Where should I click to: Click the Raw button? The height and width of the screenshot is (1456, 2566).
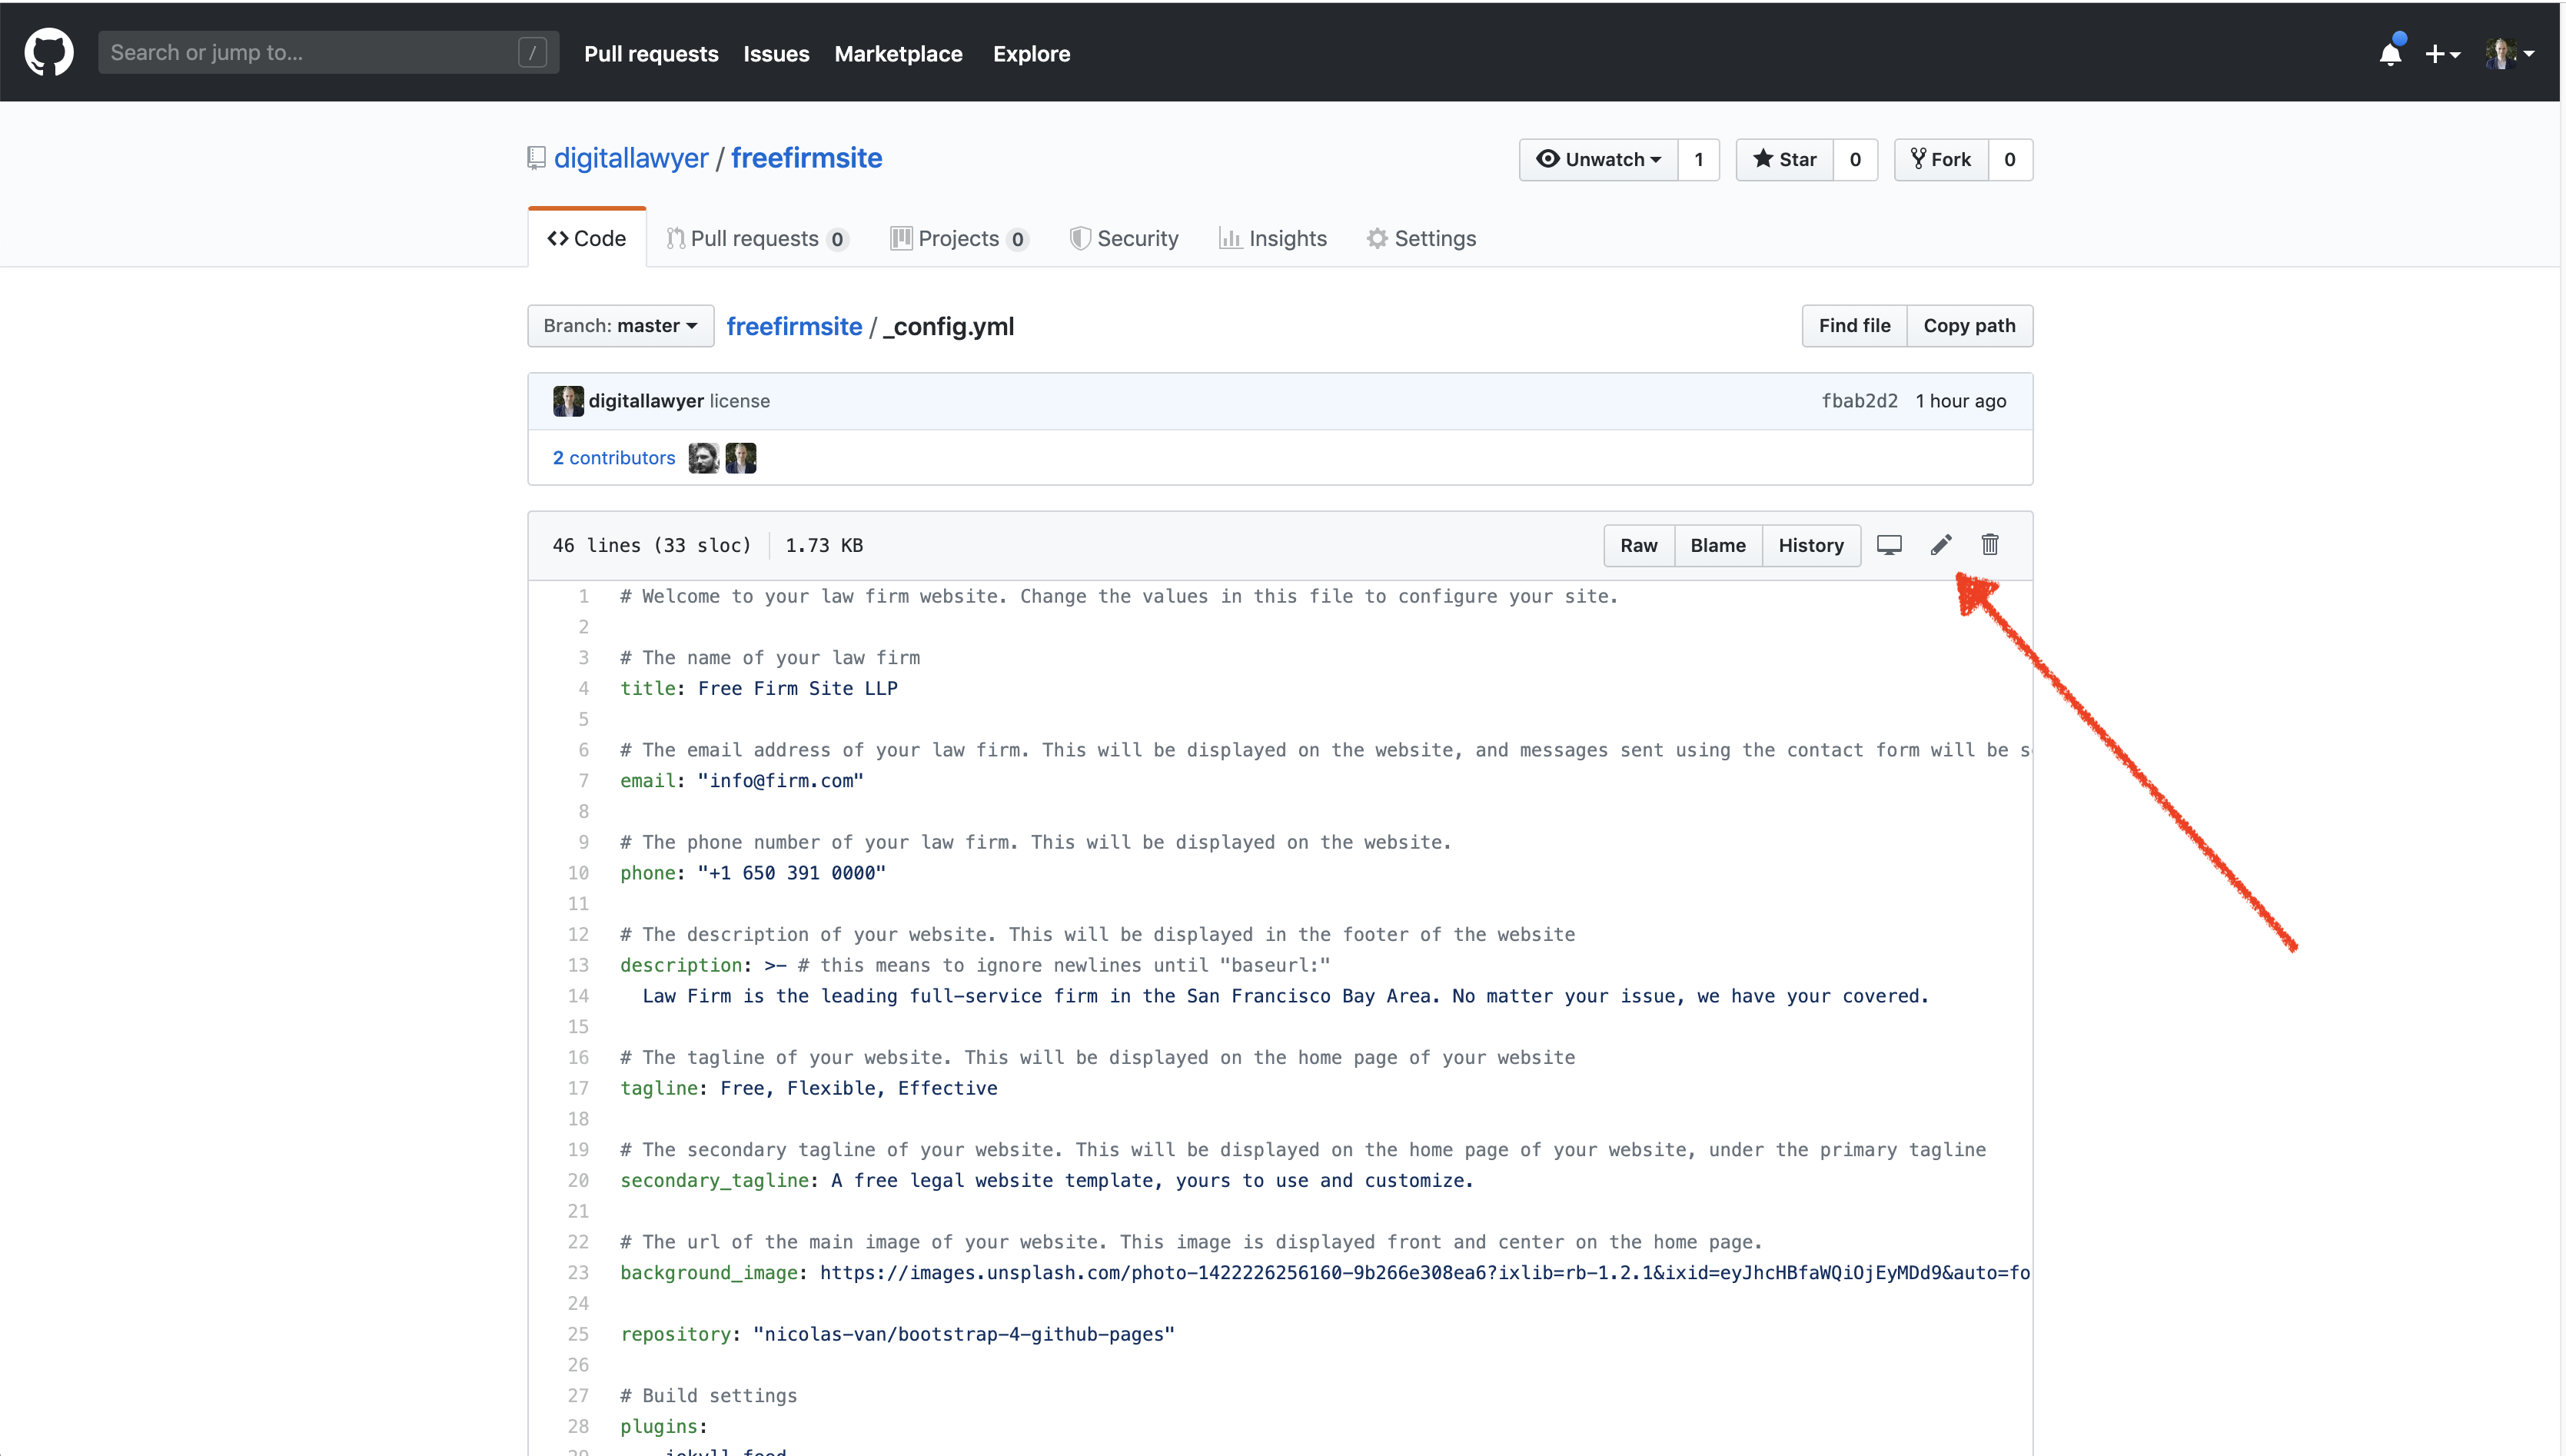[x=1638, y=546]
